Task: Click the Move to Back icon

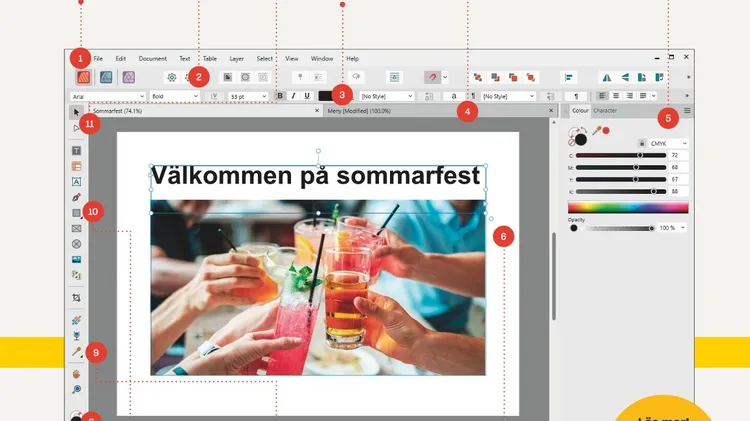Action: click(x=477, y=77)
